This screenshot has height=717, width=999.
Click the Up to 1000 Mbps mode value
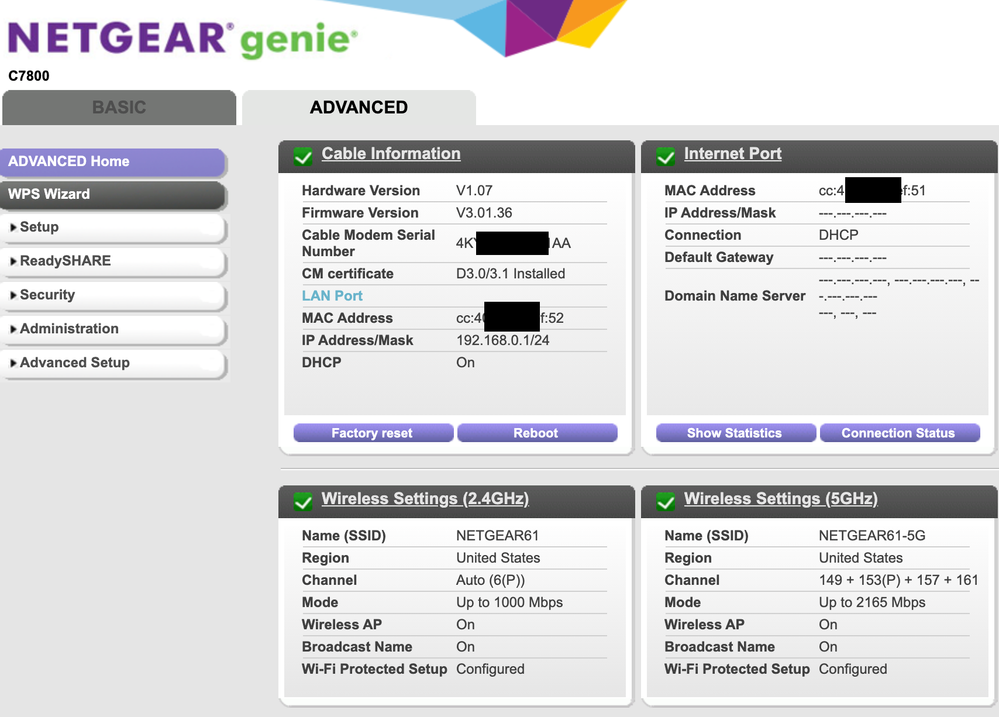click(510, 603)
